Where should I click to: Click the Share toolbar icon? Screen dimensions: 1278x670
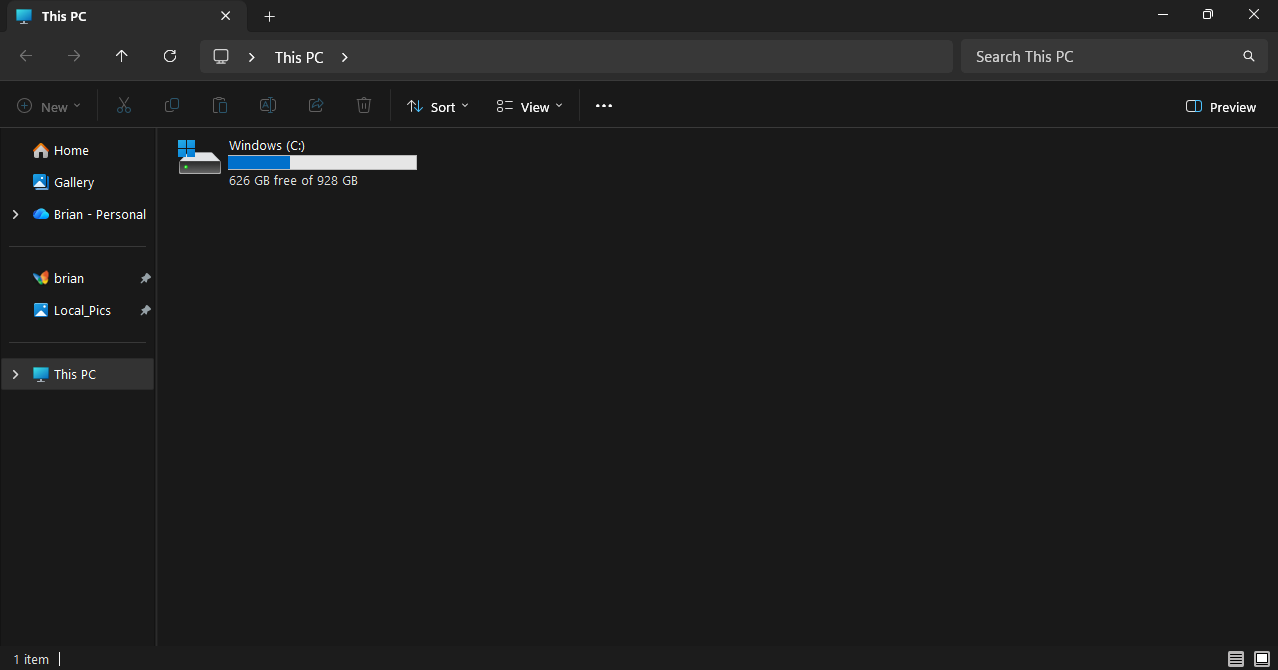point(316,106)
